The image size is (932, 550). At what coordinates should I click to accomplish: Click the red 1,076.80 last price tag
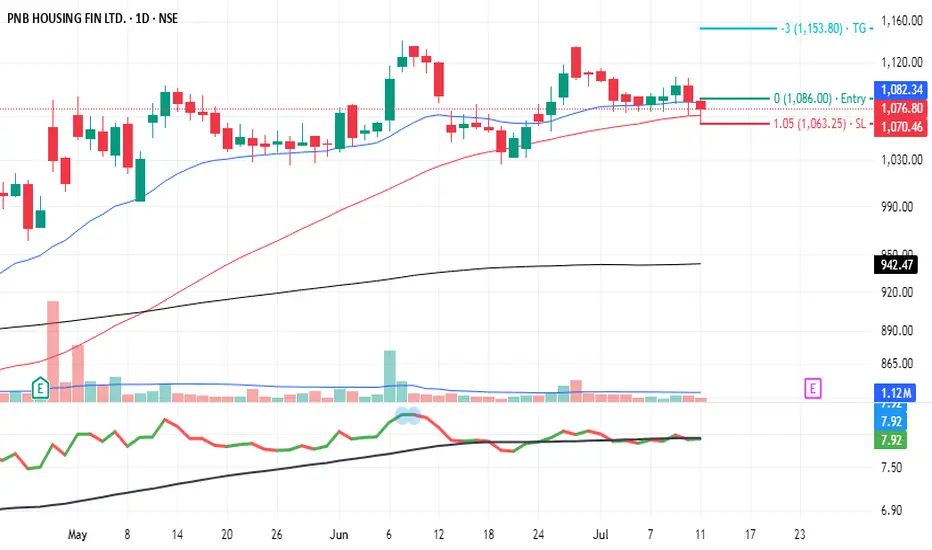pyautogui.click(x=900, y=108)
